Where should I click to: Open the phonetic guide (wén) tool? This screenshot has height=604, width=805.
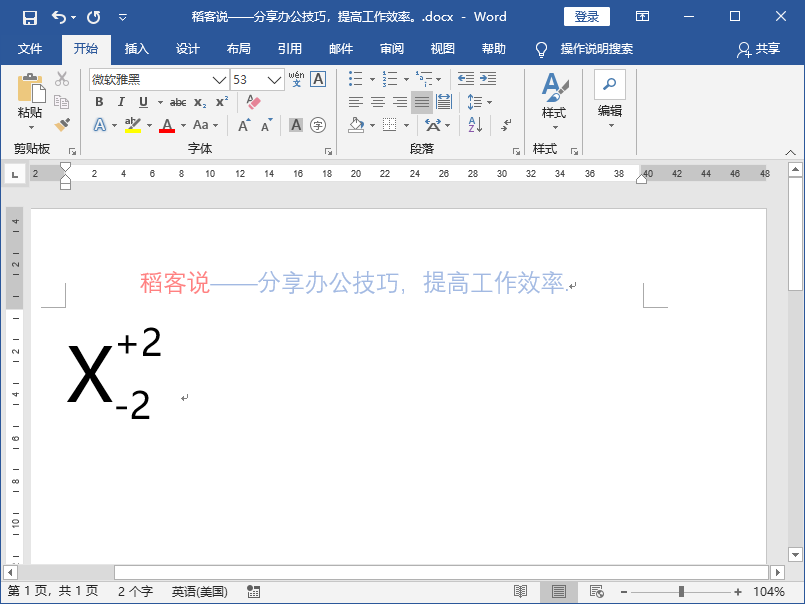pyautogui.click(x=296, y=79)
